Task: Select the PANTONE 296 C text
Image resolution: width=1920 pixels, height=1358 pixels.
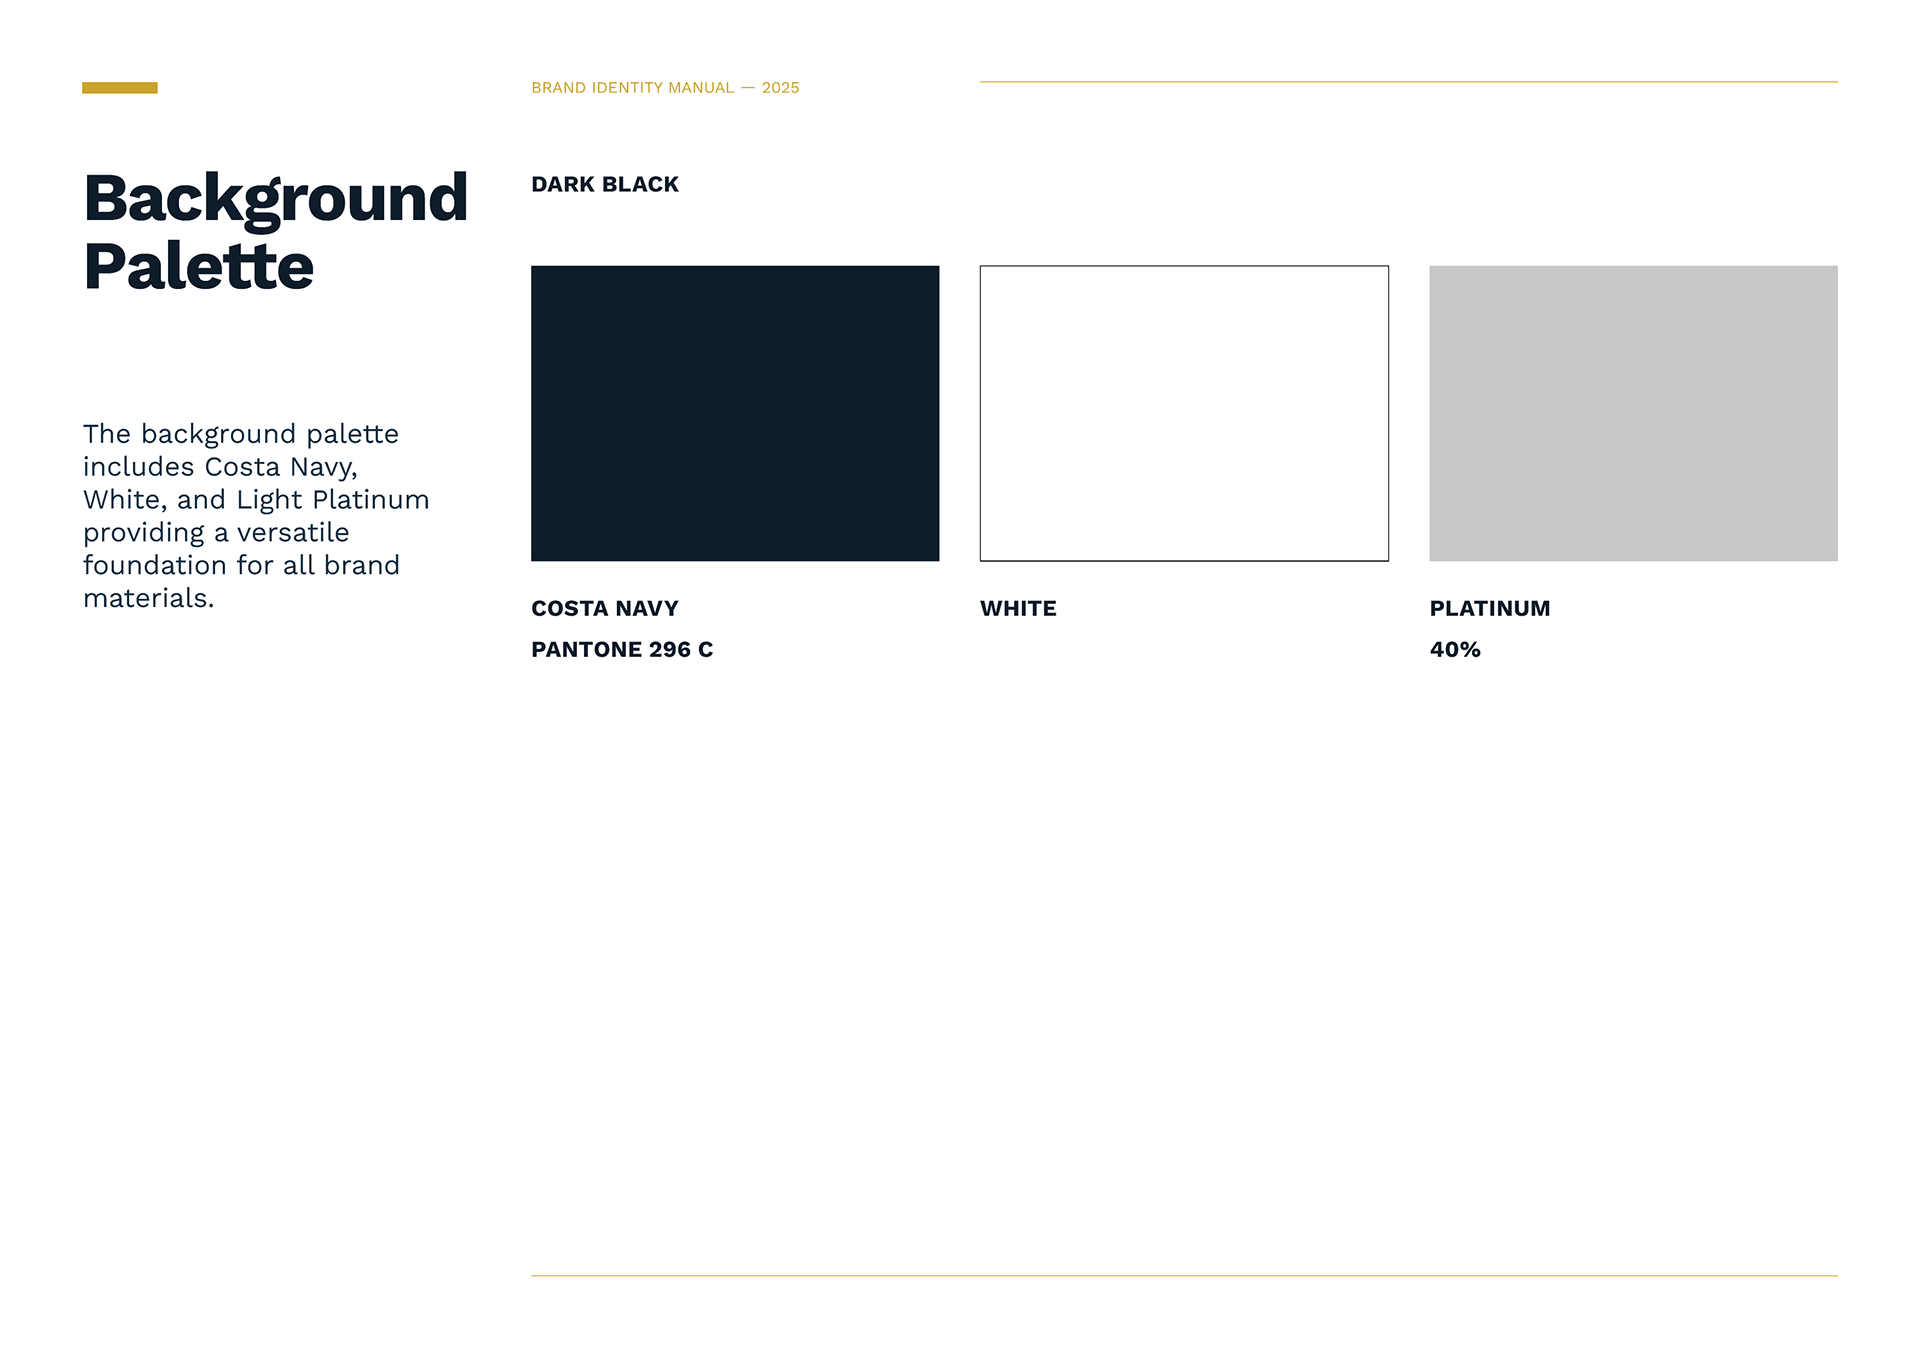Action: click(x=621, y=650)
